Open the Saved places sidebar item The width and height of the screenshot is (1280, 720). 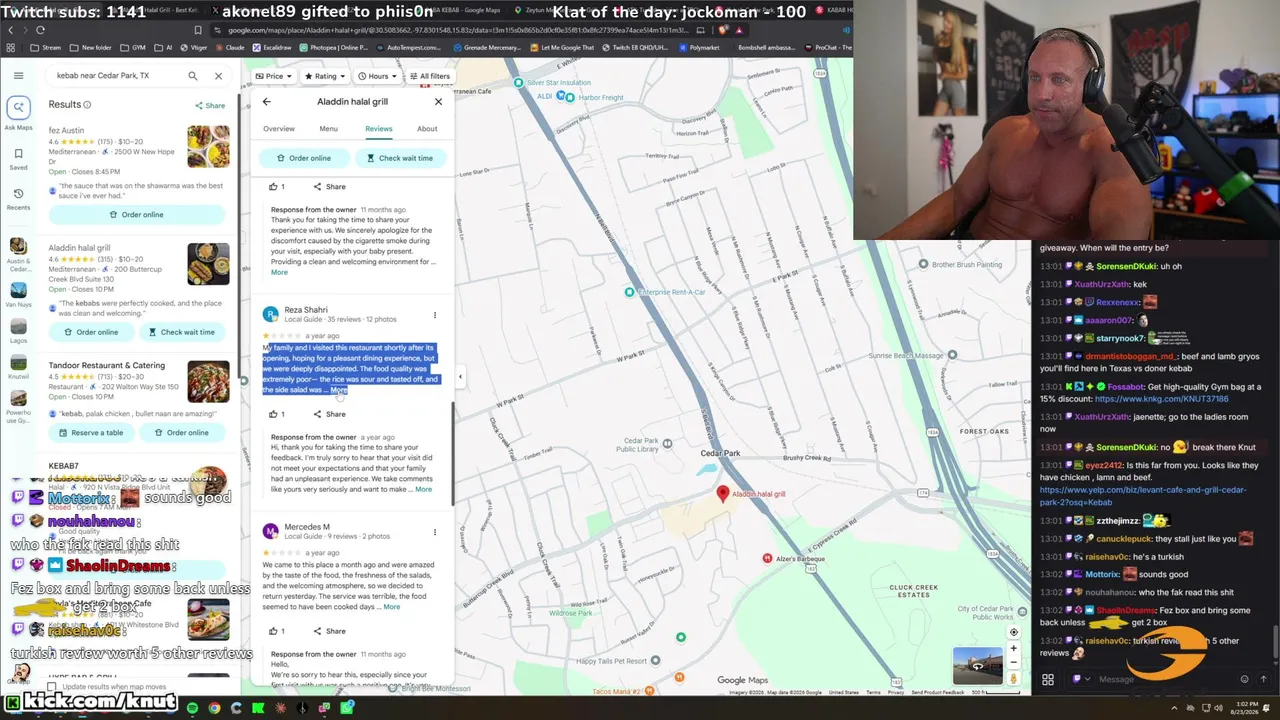[18, 159]
